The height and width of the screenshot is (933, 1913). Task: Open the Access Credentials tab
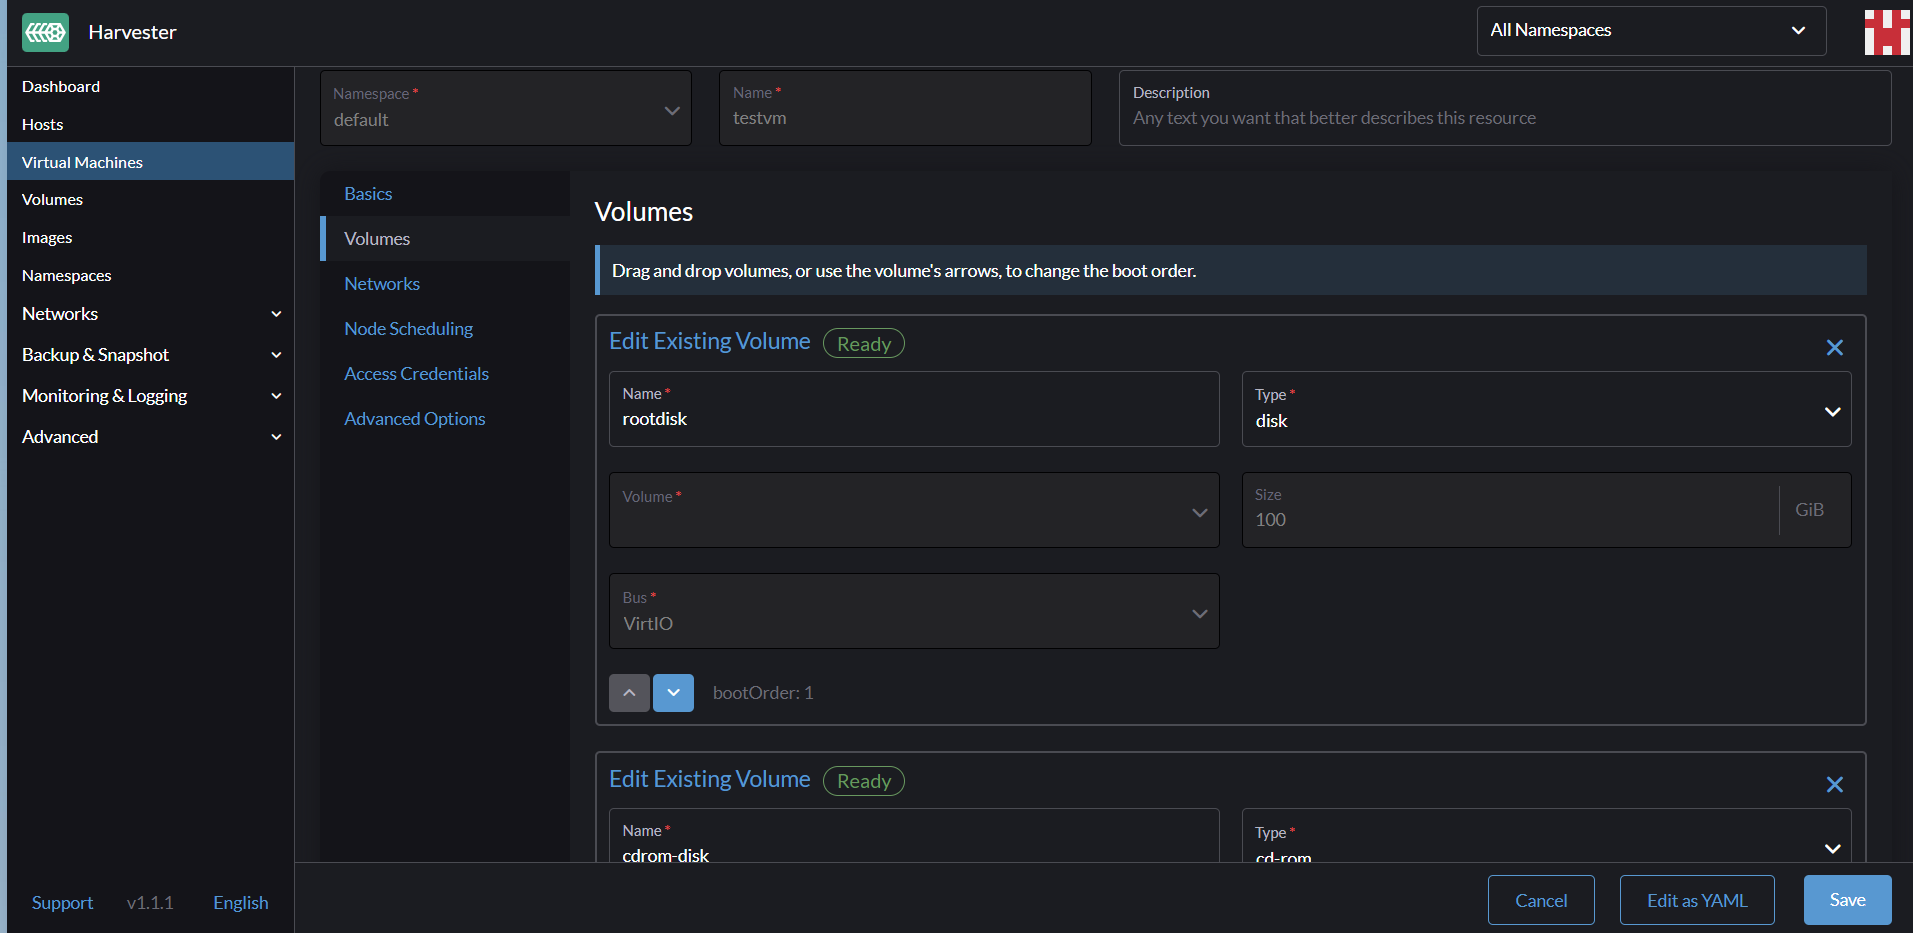click(416, 373)
